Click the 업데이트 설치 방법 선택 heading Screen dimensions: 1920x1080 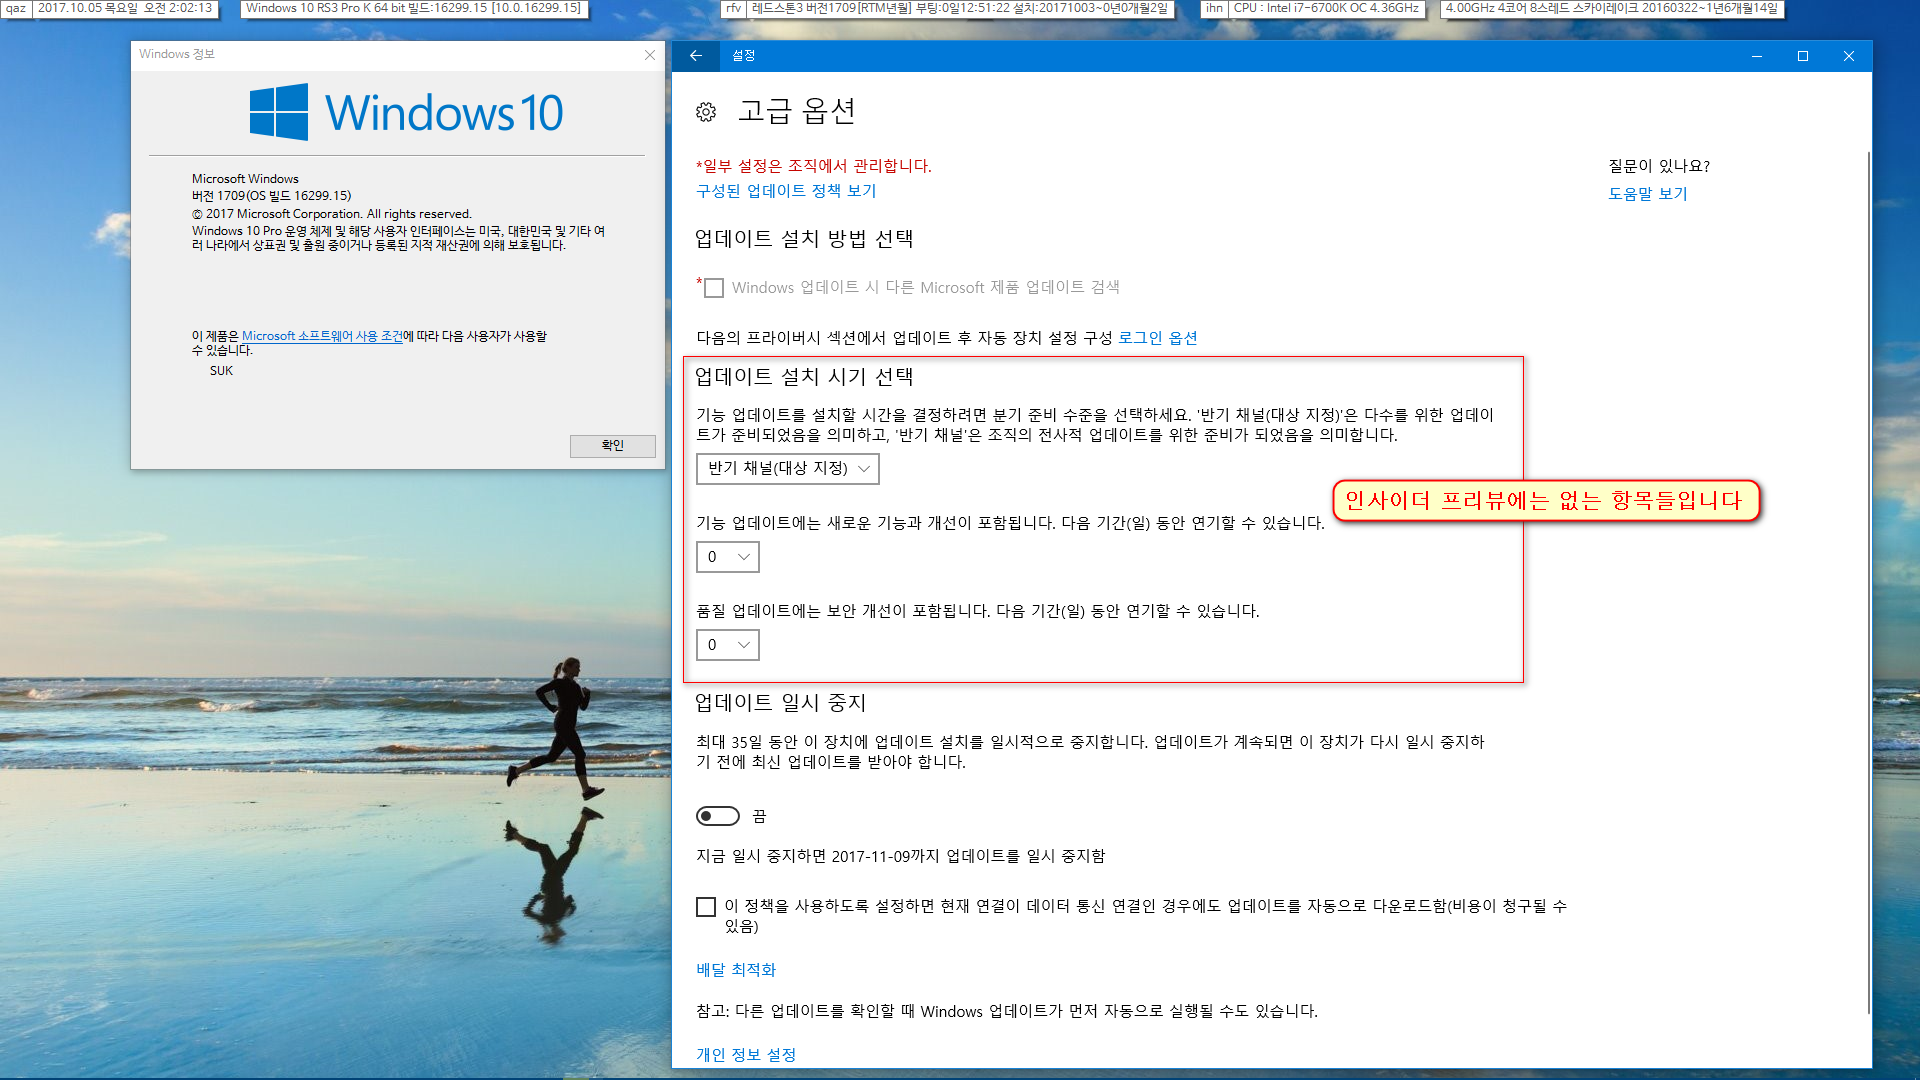coord(804,239)
